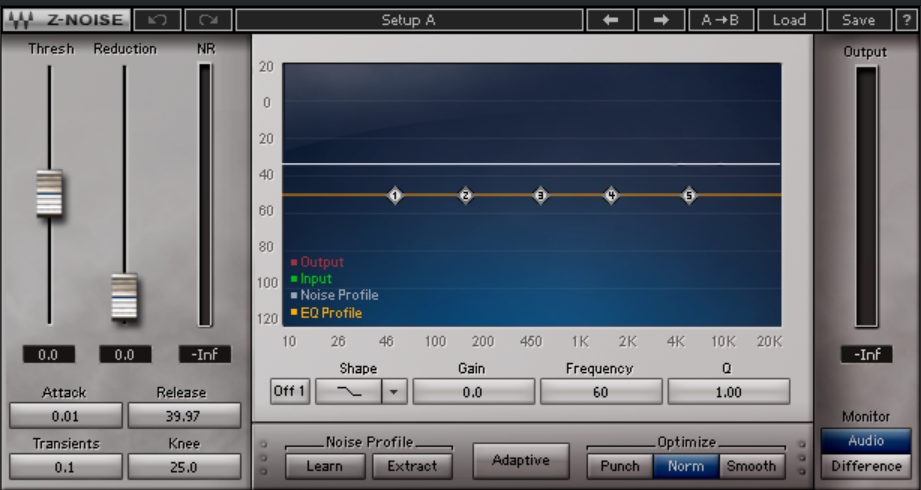
Task: Copy setup with A→B button
Action: [x=721, y=20]
